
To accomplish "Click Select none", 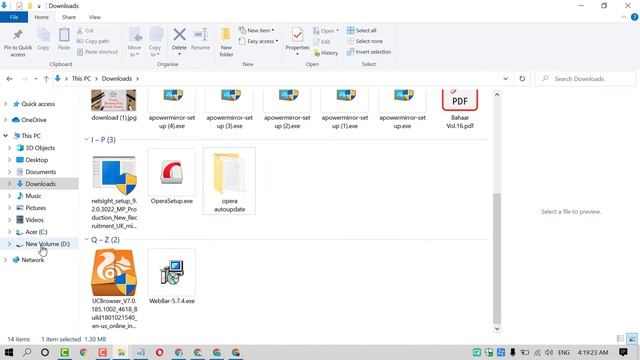I will (x=365, y=41).
